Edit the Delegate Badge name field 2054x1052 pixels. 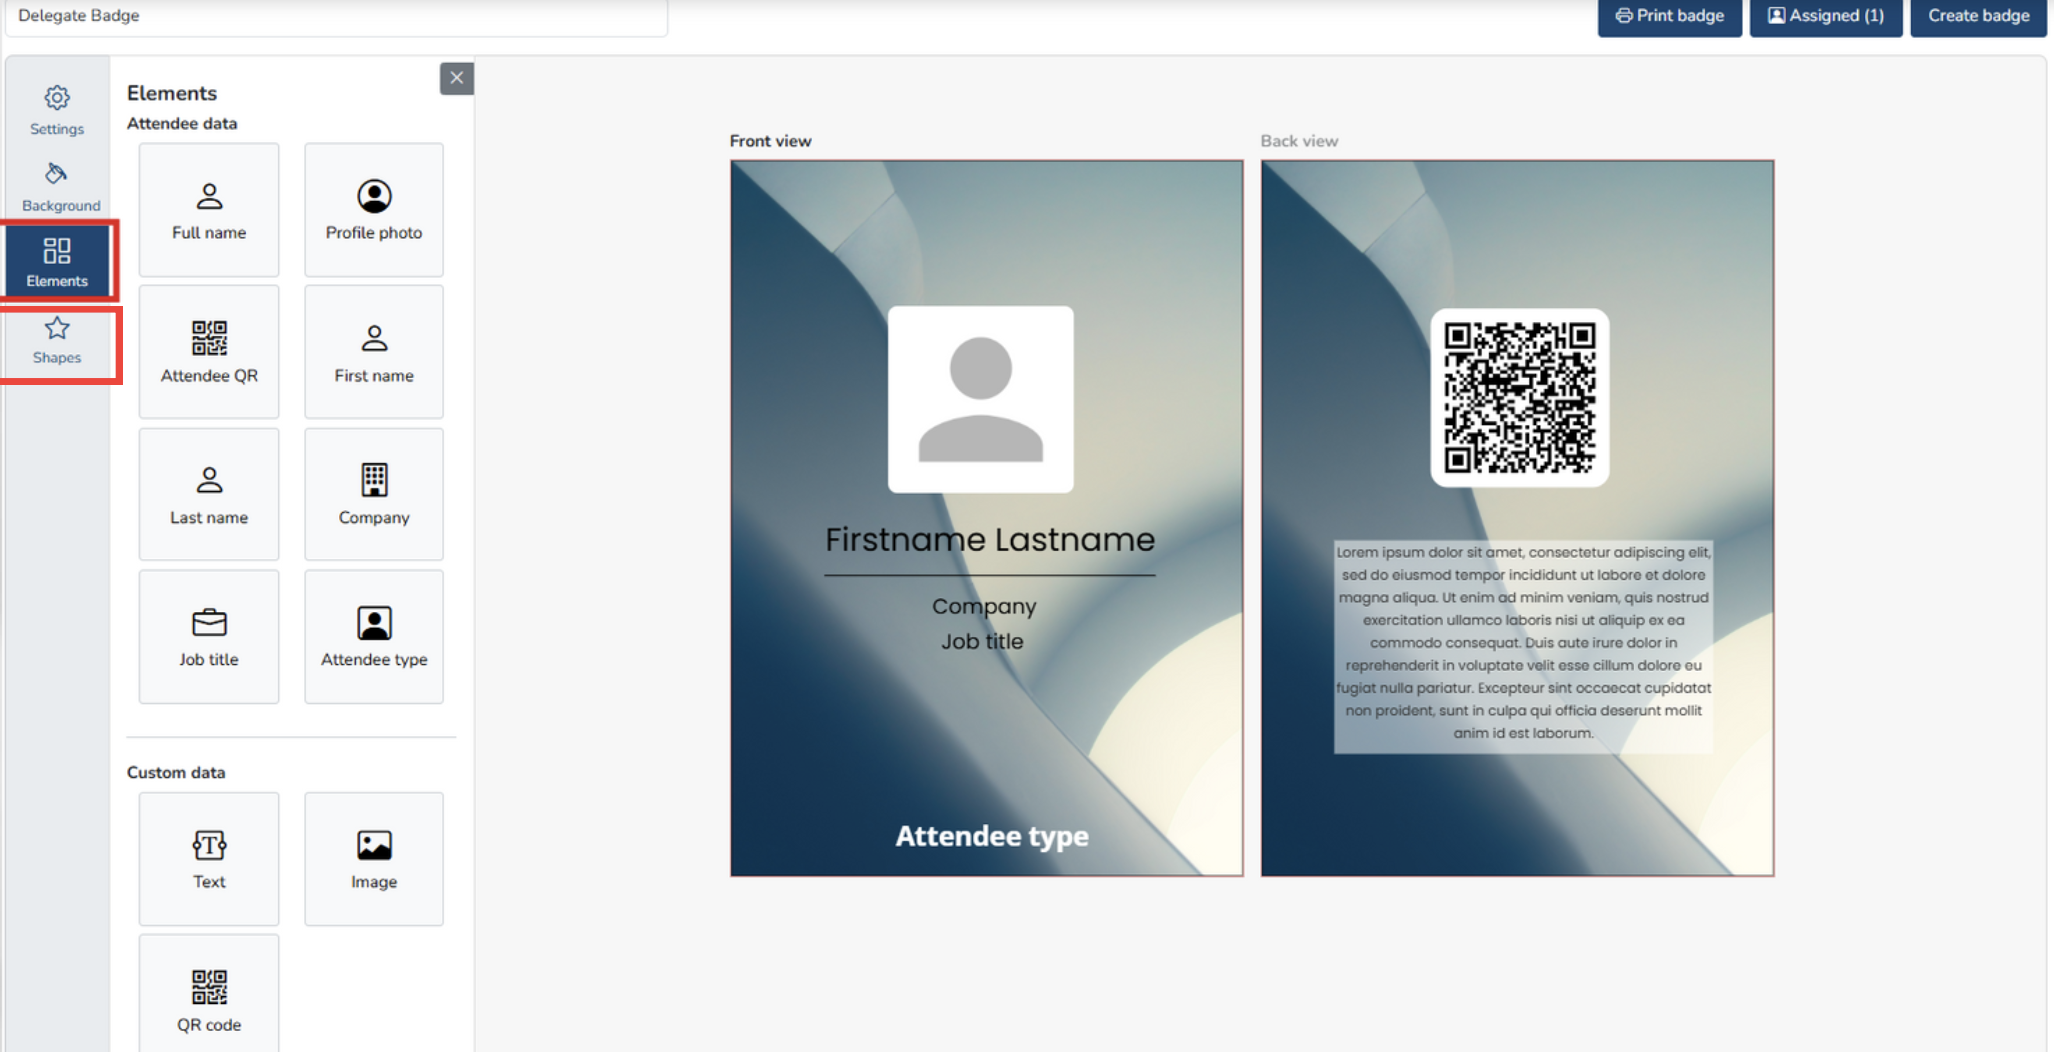click(x=335, y=16)
